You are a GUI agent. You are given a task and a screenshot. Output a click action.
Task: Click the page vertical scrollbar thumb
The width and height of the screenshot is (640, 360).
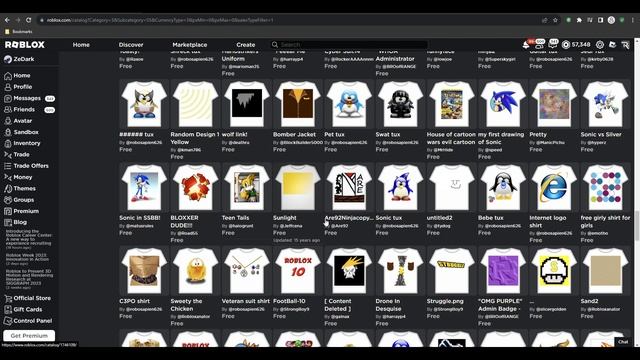click(637, 227)
